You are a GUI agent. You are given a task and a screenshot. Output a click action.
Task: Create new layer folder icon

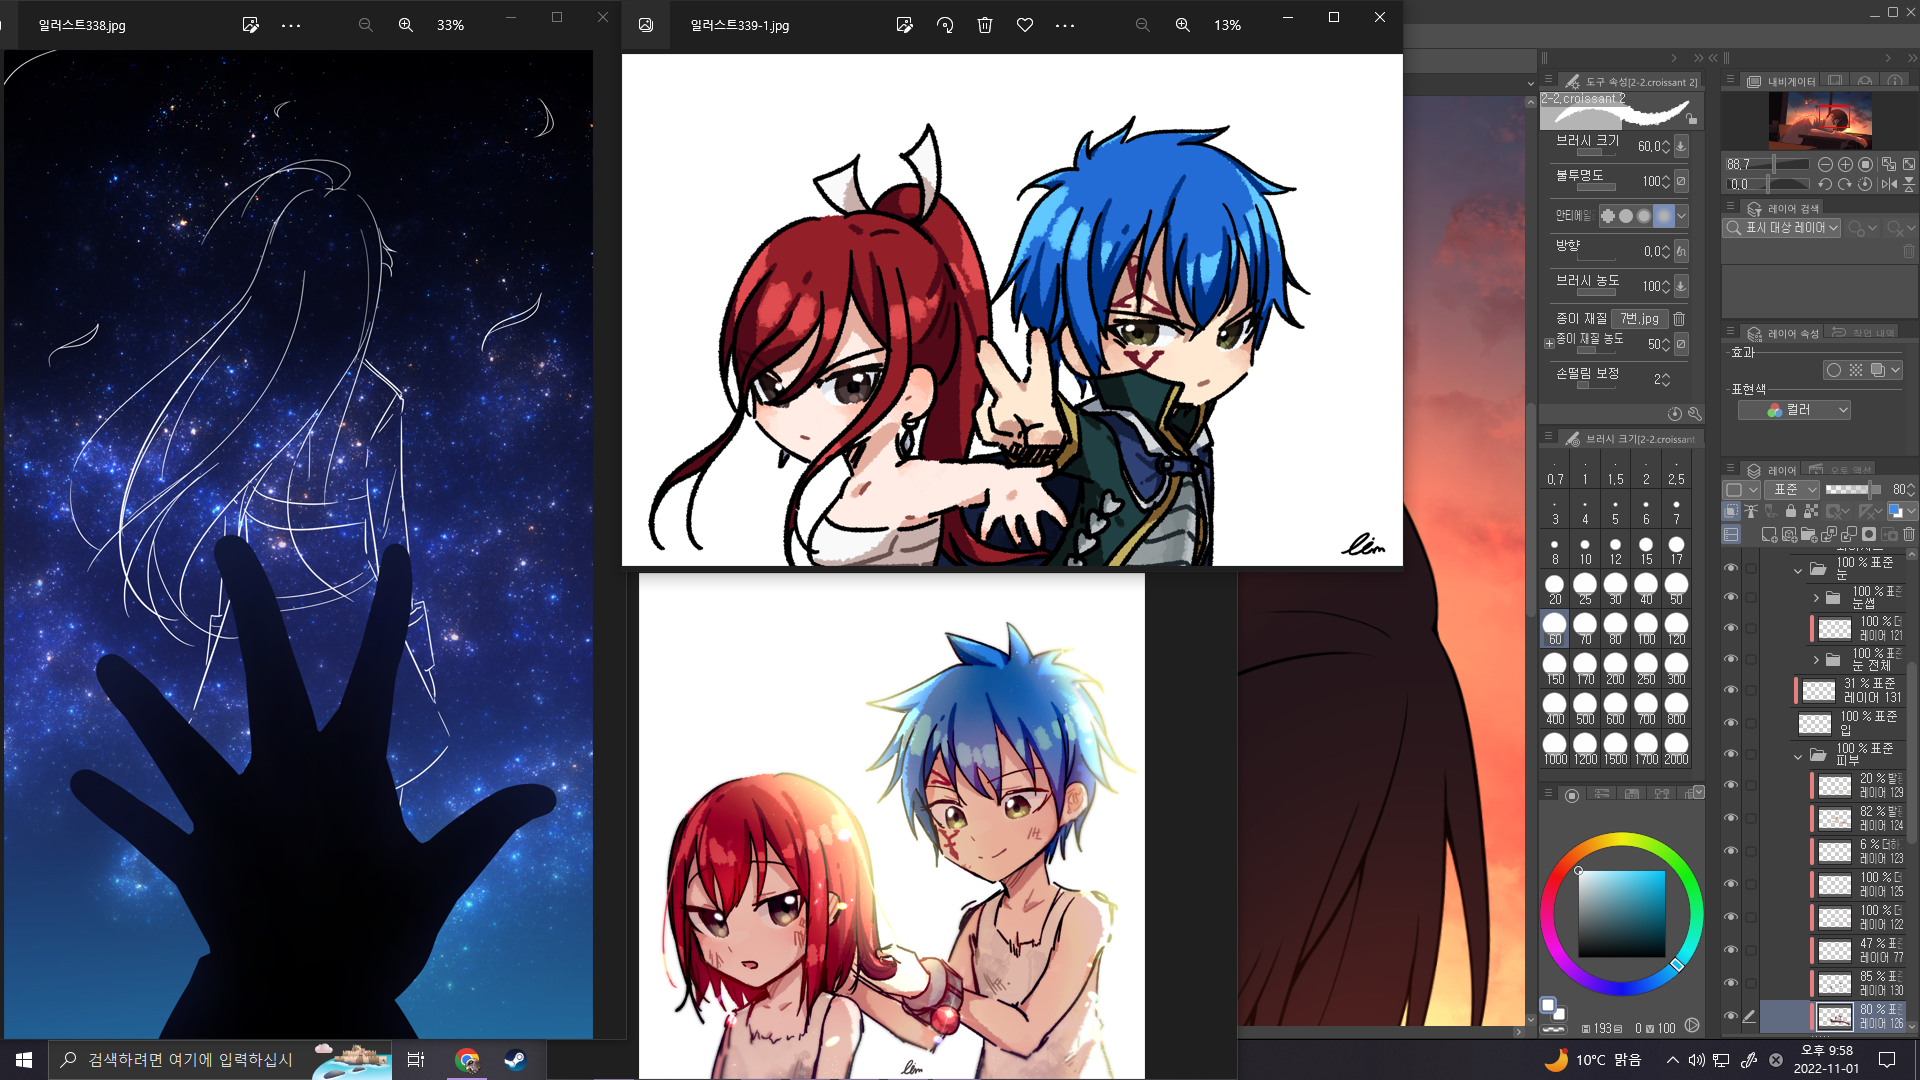coord(1809,535)
